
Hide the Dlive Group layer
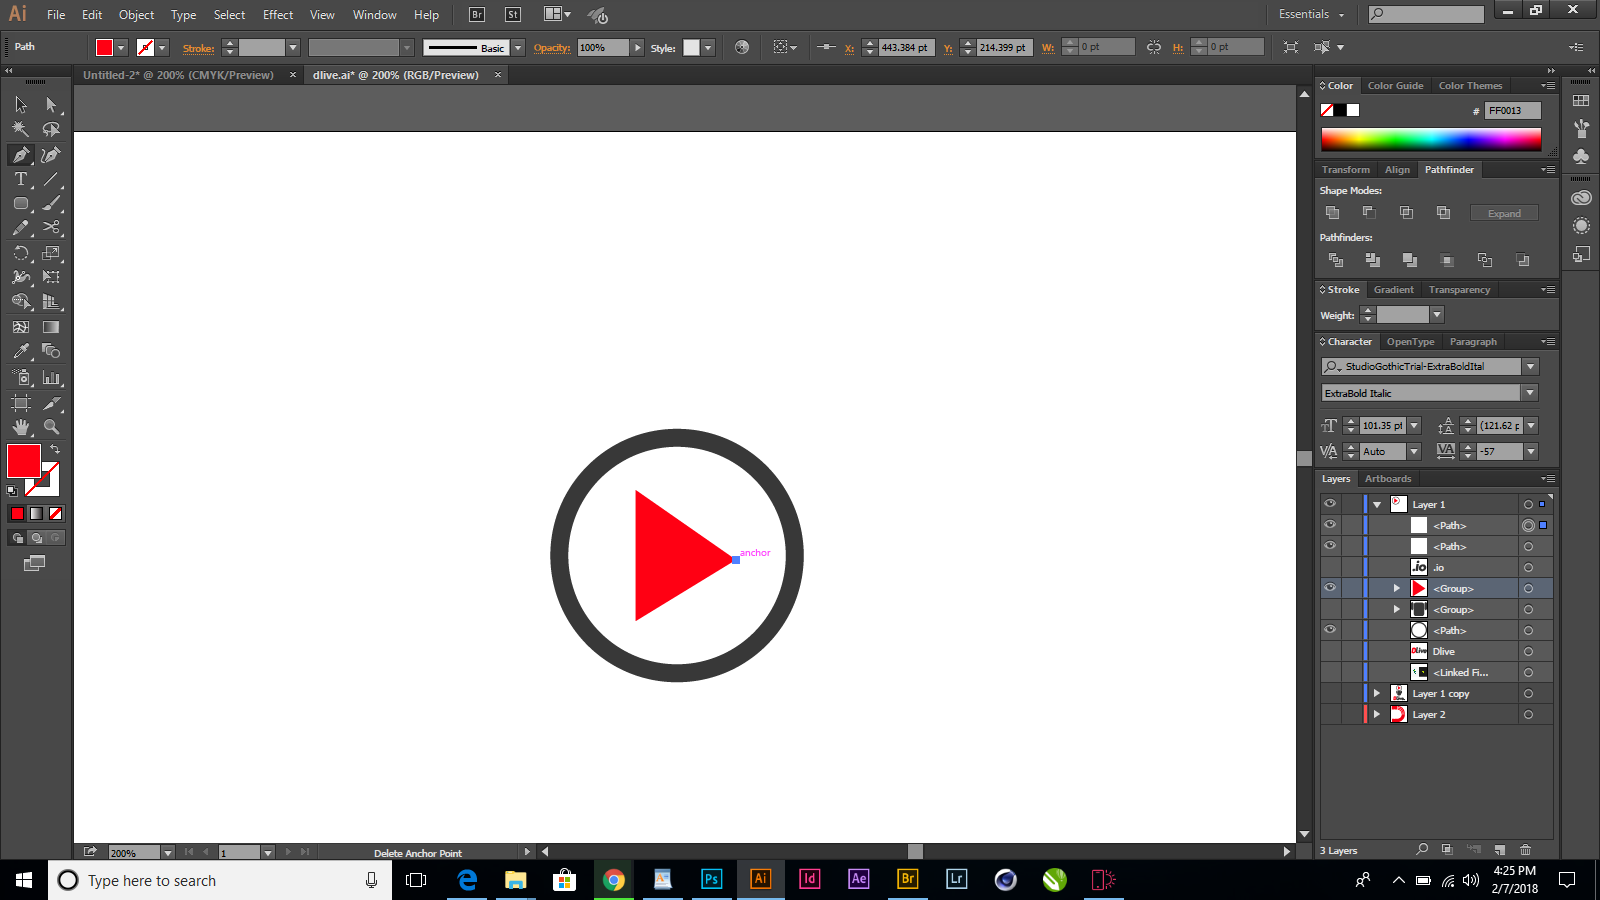click(1330, 588)
